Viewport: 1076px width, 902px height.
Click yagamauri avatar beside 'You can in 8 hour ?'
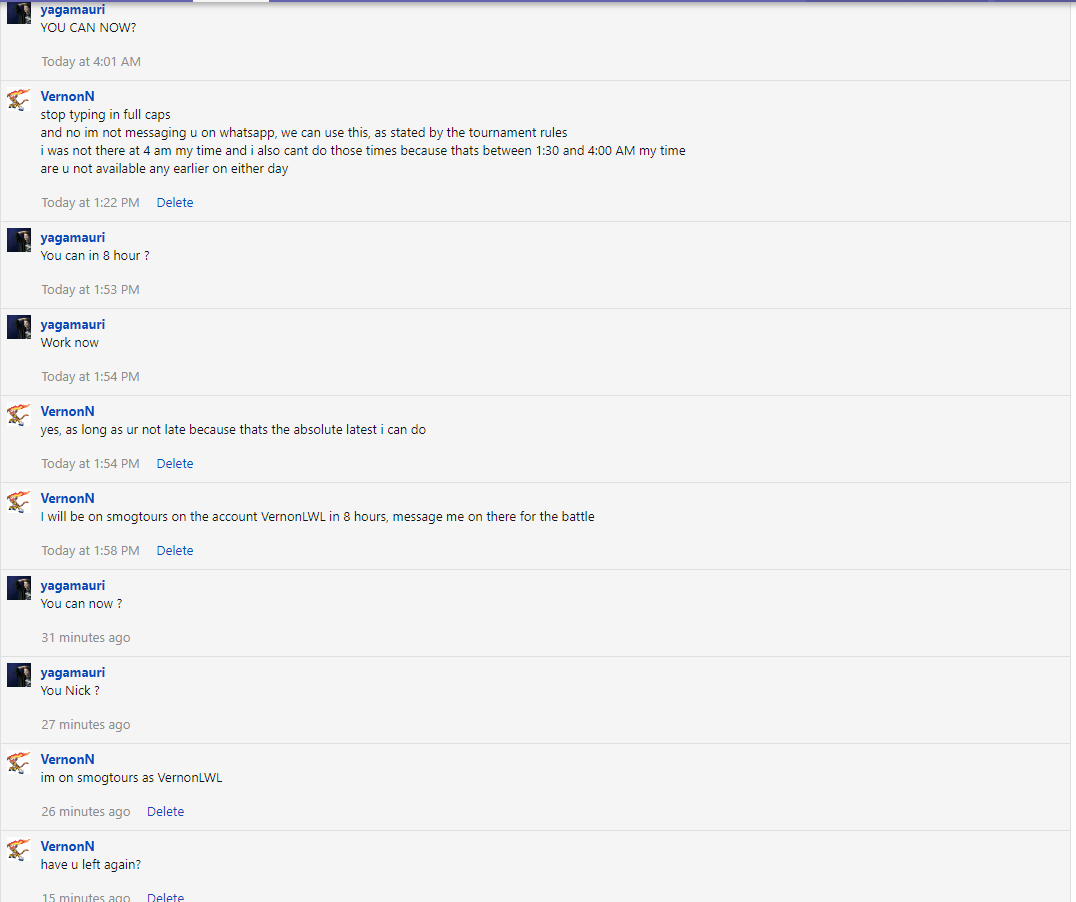[19, 240]
